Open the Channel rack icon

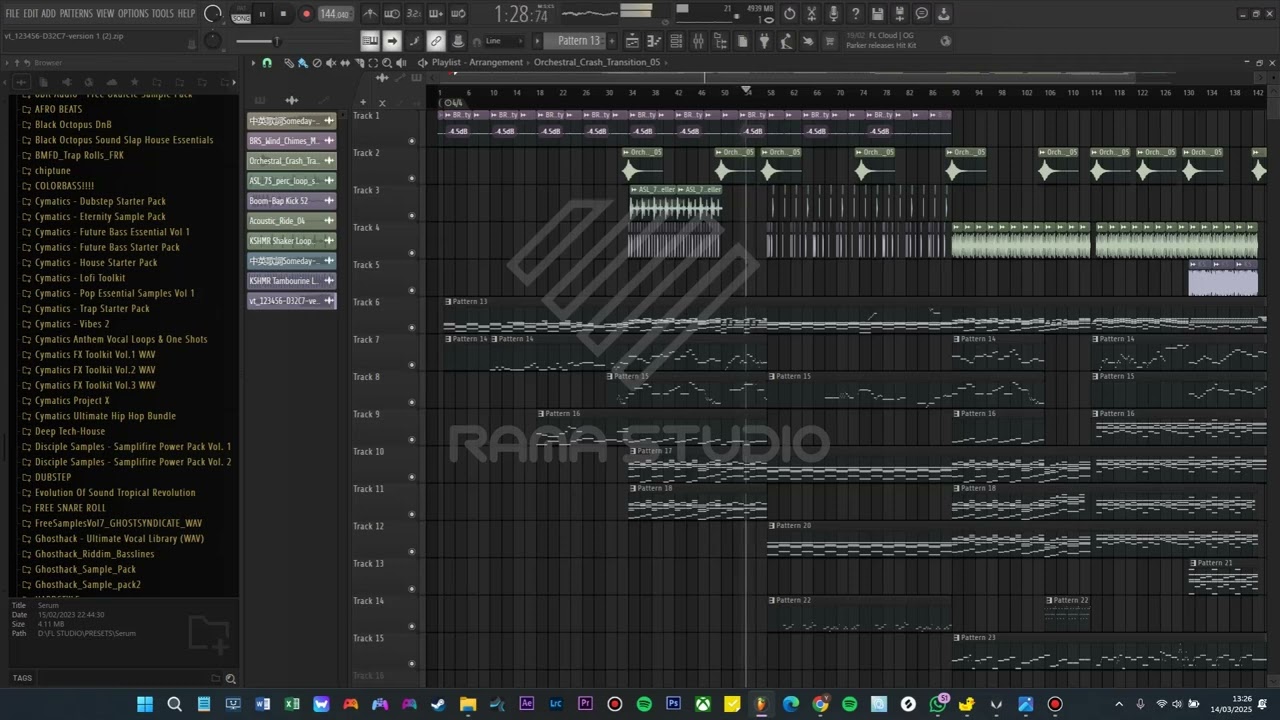[676, 41]
